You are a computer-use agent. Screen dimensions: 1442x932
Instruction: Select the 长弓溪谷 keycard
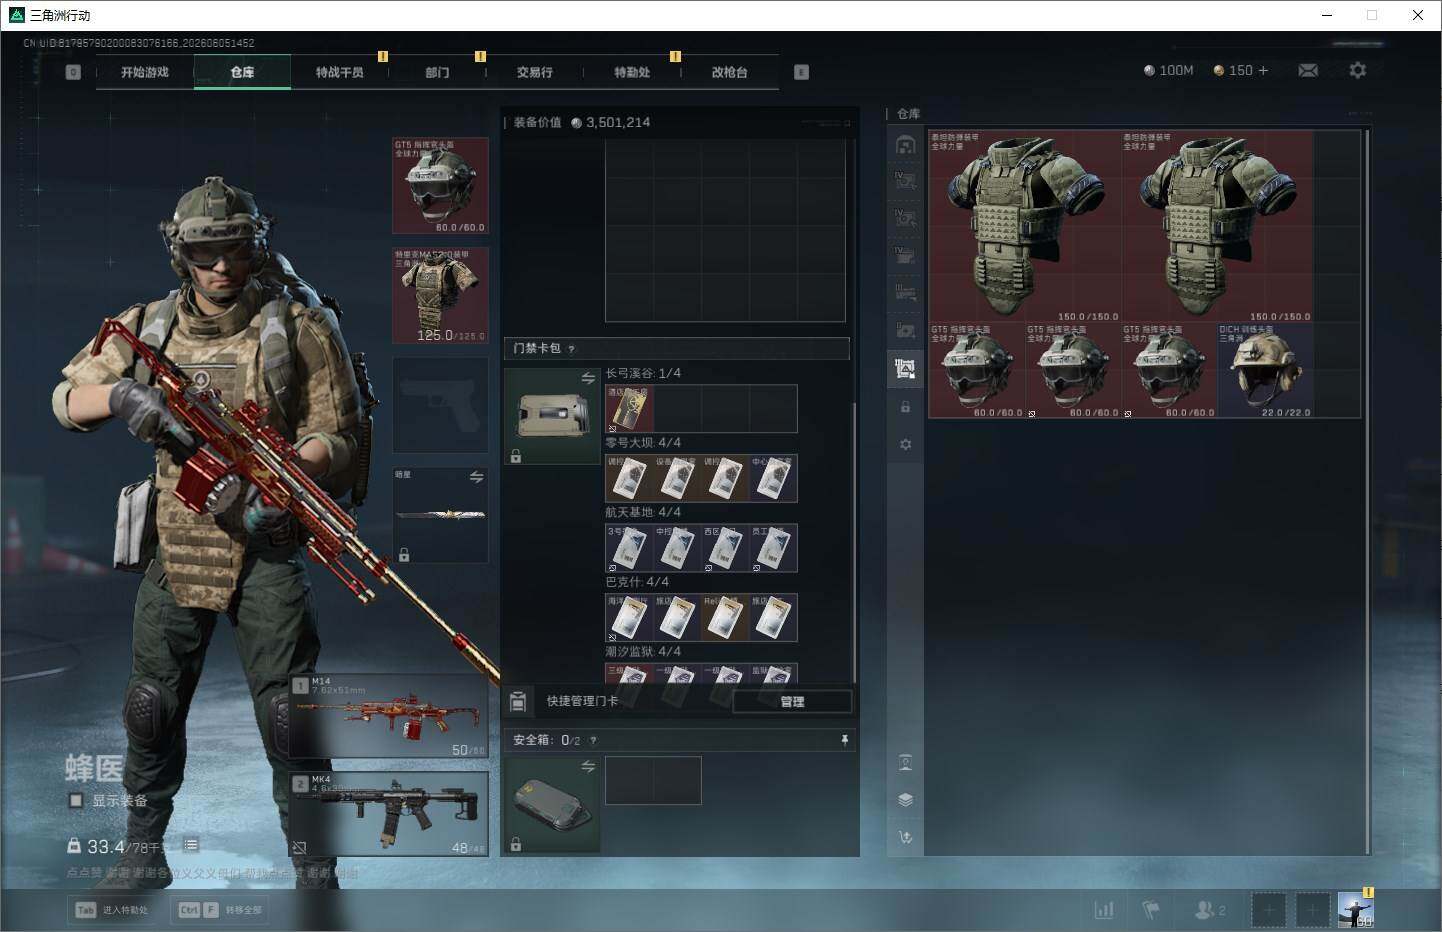coord(629,409)
